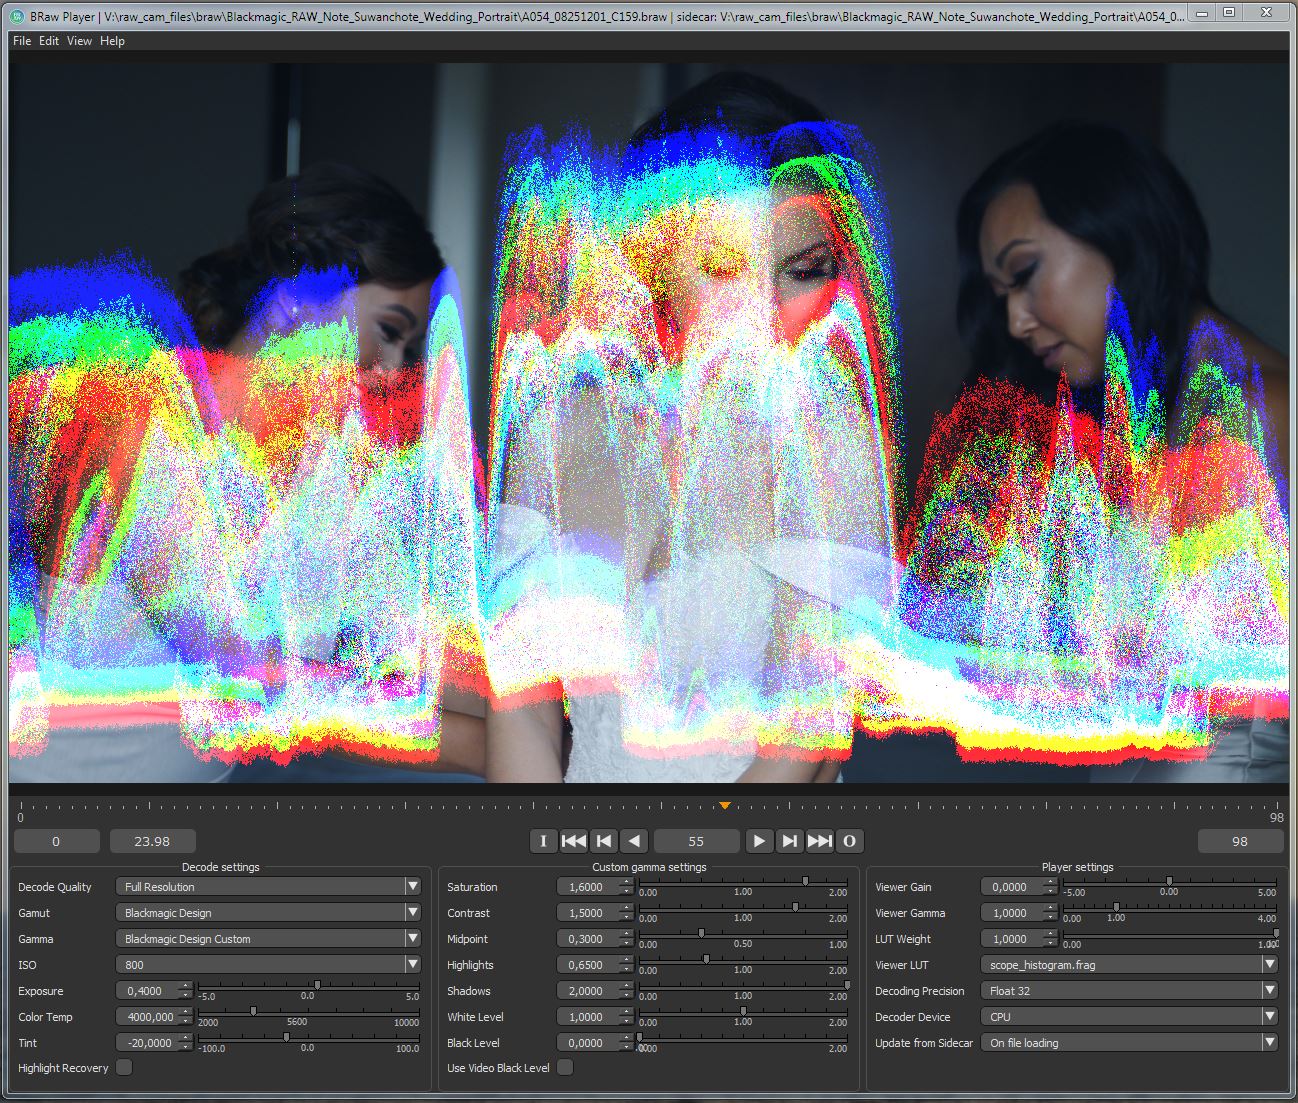1298x1103 pixels.
Task: Open the Help menu
Action: pos(112,41)
